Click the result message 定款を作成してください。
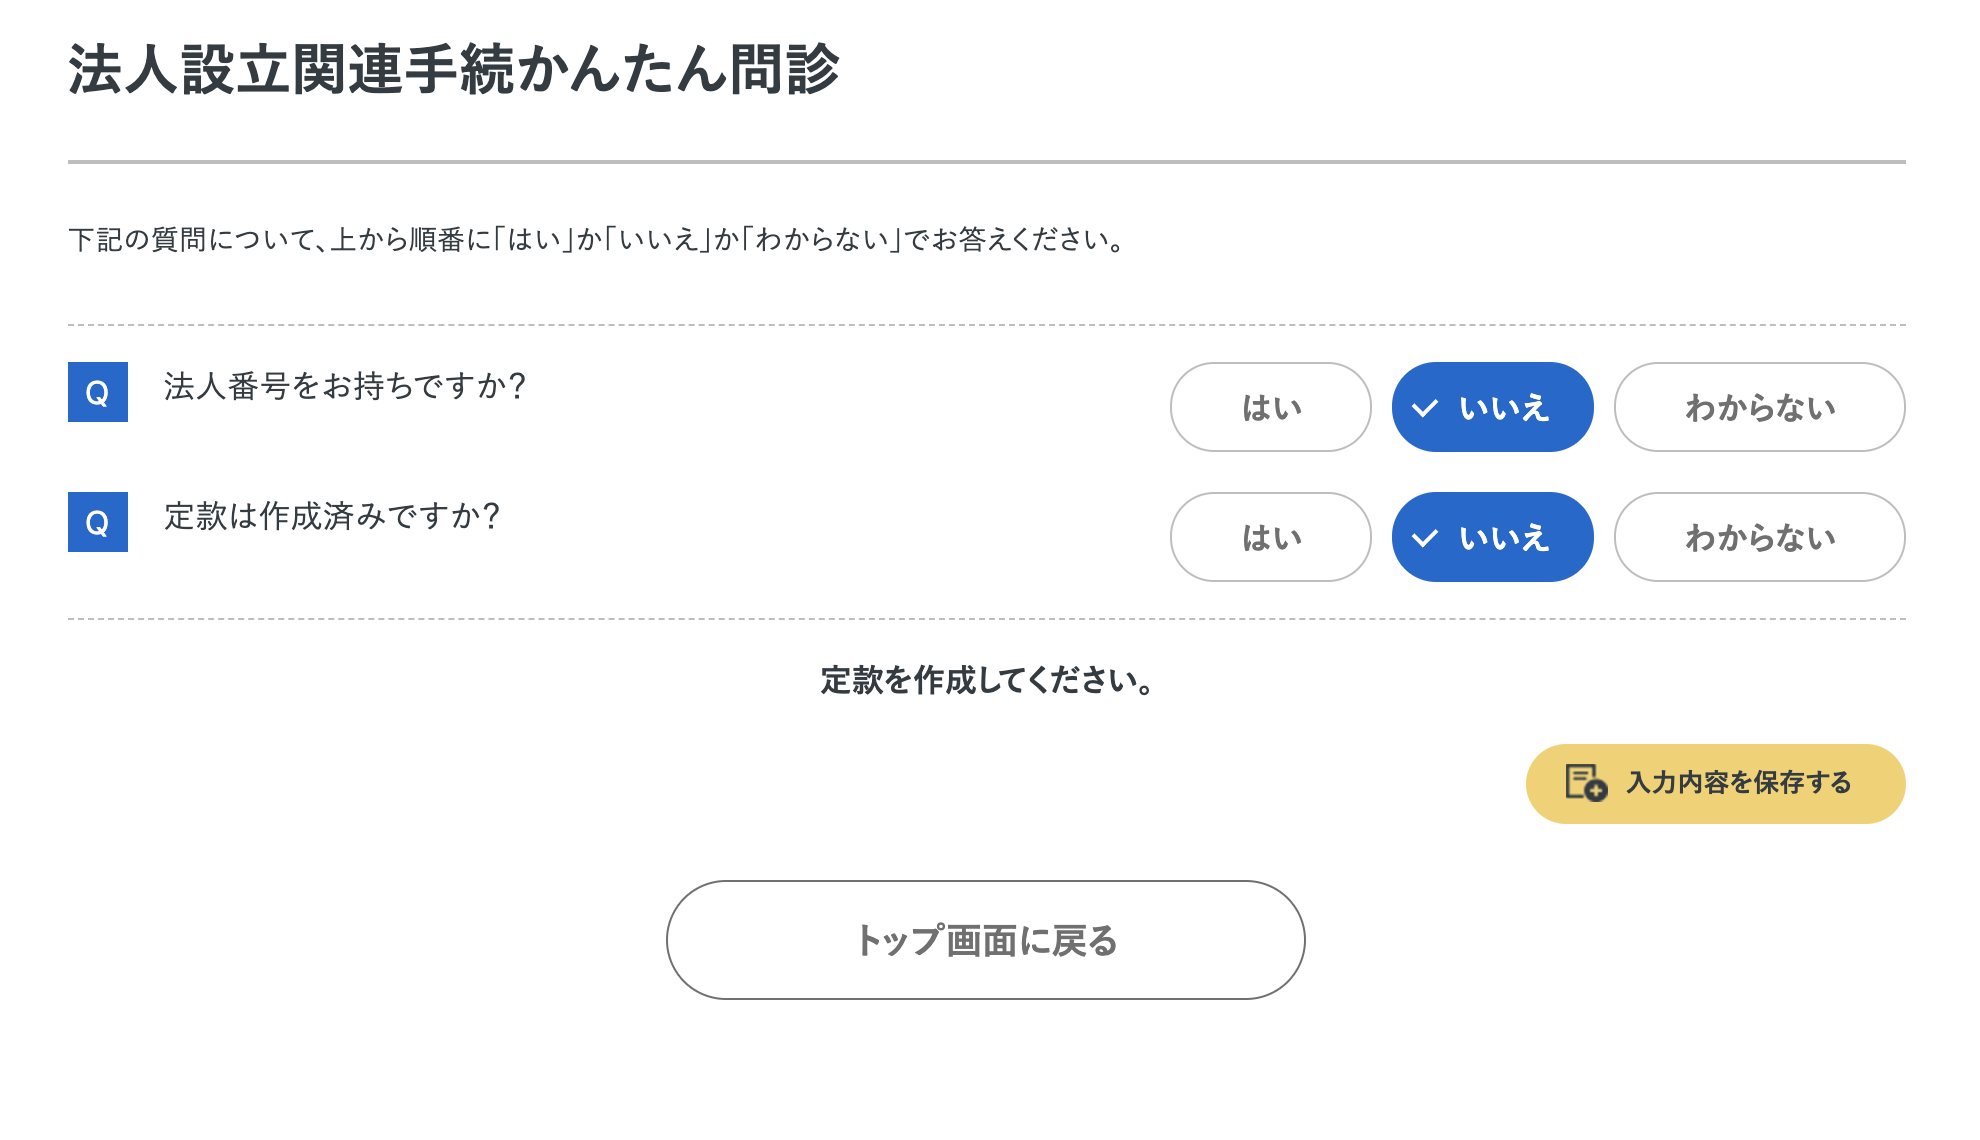This screenshot has height=1140, width=1980. point(987,681)
